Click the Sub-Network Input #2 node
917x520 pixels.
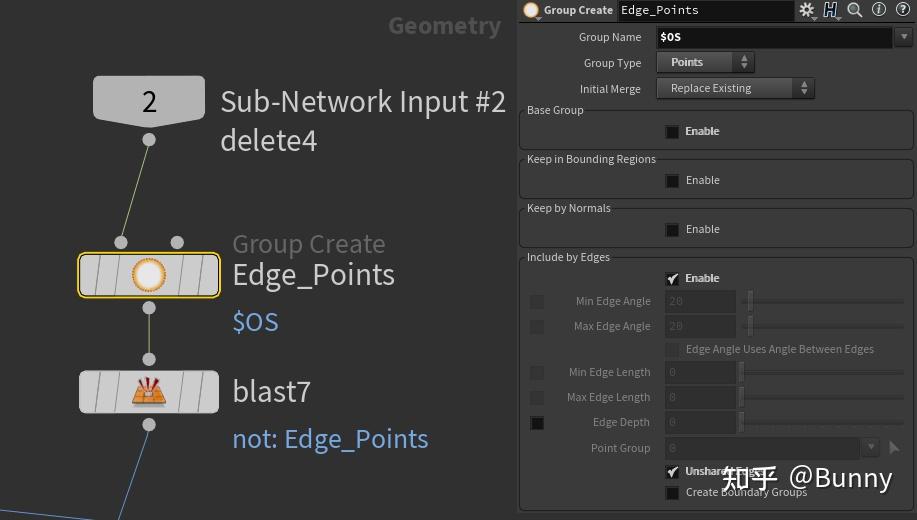click(x=149, y=101)
